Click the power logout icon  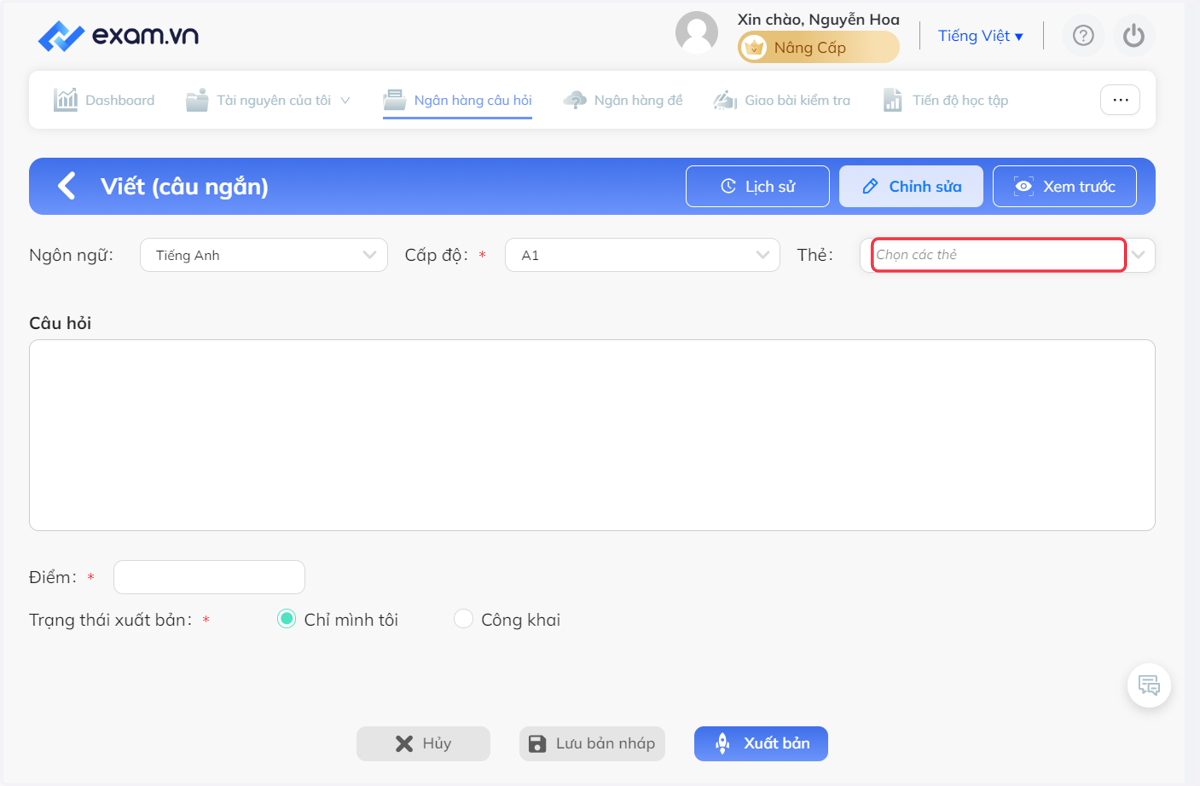[x=1133, y=36]
